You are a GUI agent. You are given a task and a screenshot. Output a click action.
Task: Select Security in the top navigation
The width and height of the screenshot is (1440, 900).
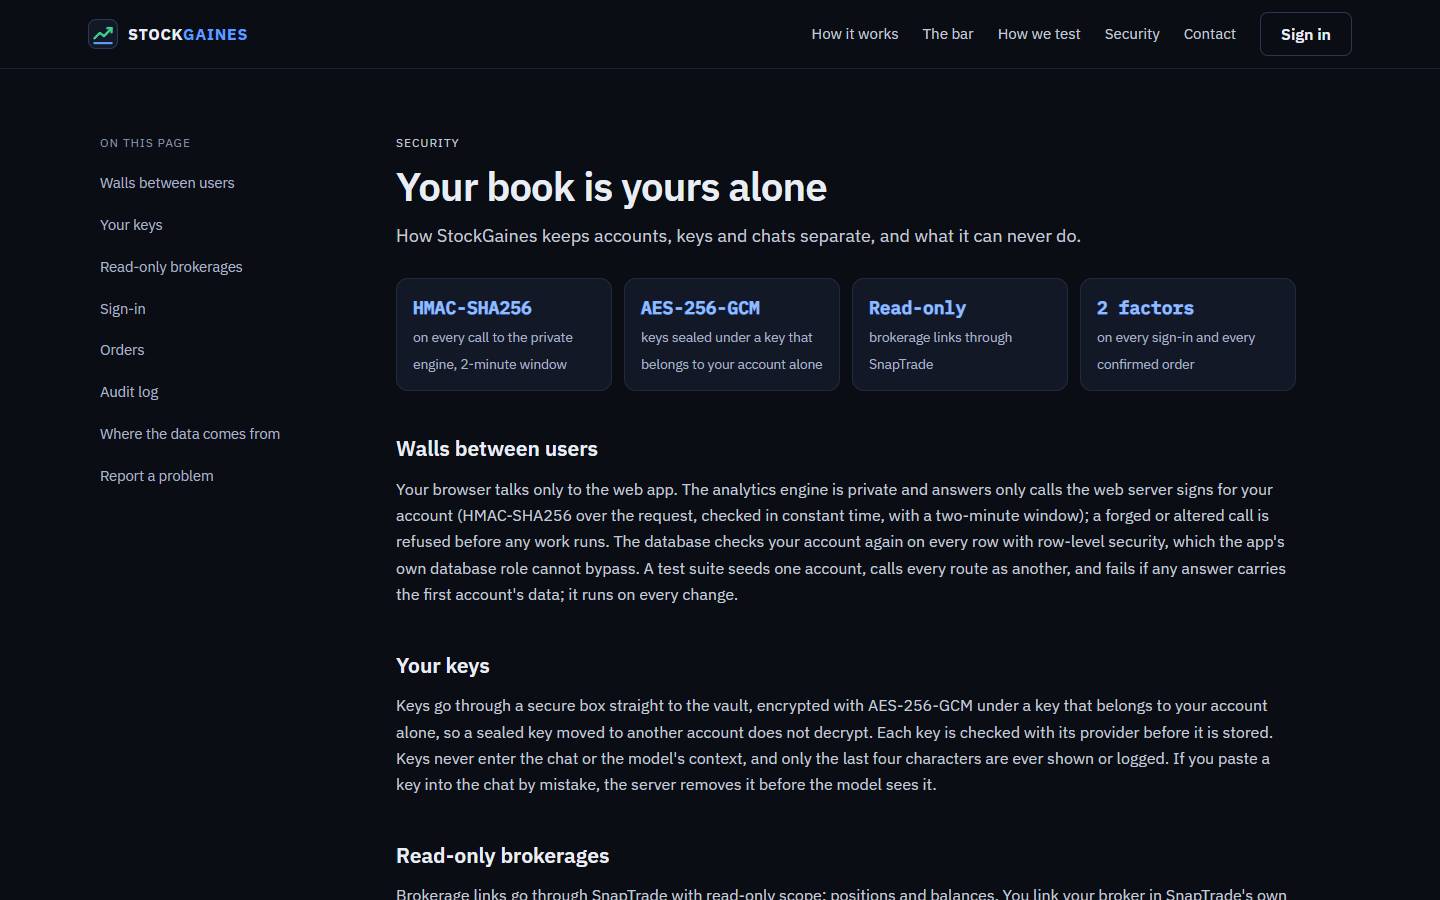[x=1132, y=34]
